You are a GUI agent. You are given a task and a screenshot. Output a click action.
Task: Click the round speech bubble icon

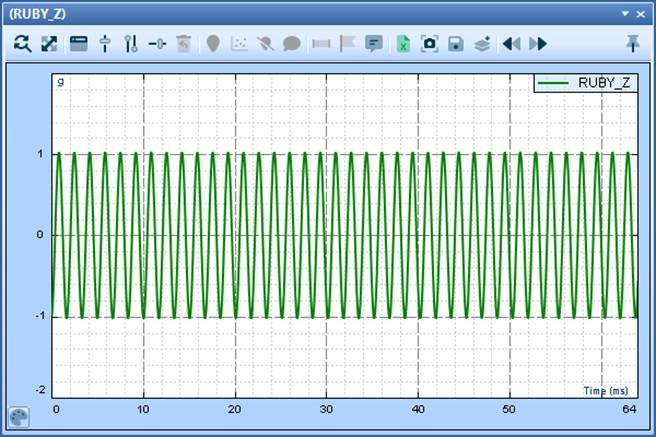(292, 43)
